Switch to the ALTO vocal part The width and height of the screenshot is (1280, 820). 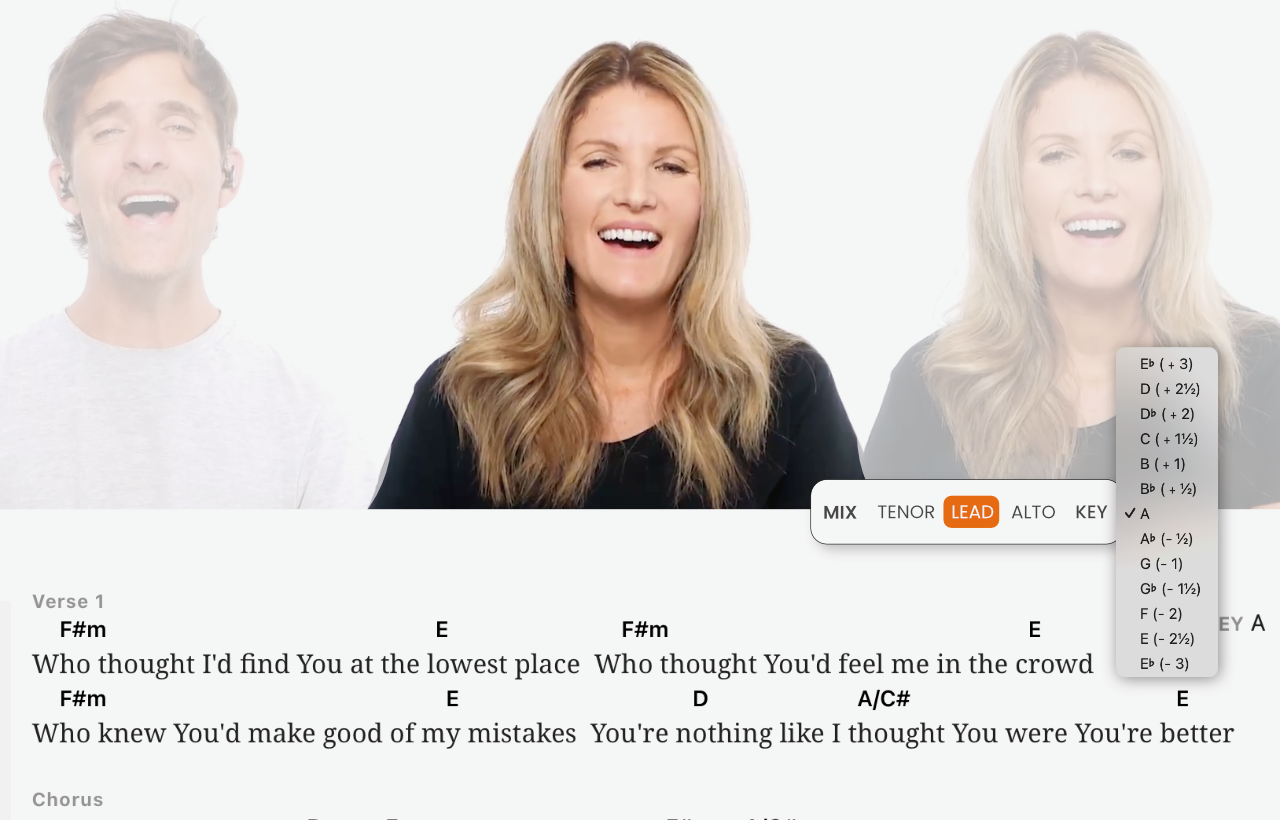click(x=1033, y=512)
